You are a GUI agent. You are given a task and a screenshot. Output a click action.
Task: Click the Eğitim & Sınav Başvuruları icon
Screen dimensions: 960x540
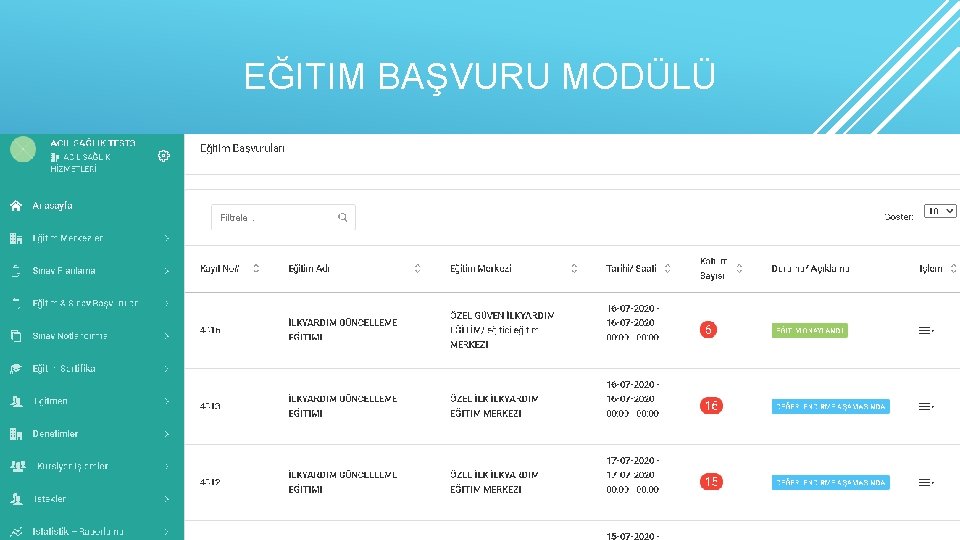[x=16, y=303]
